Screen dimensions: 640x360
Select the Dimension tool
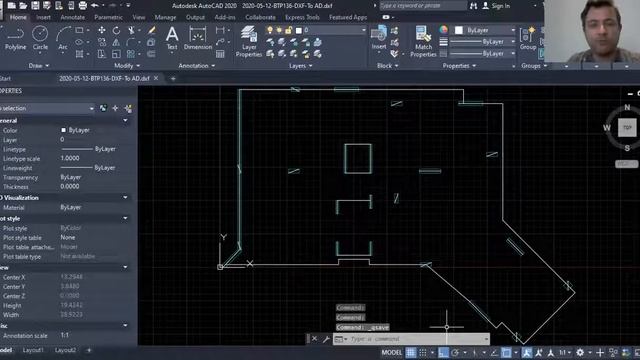coord(198,38)
